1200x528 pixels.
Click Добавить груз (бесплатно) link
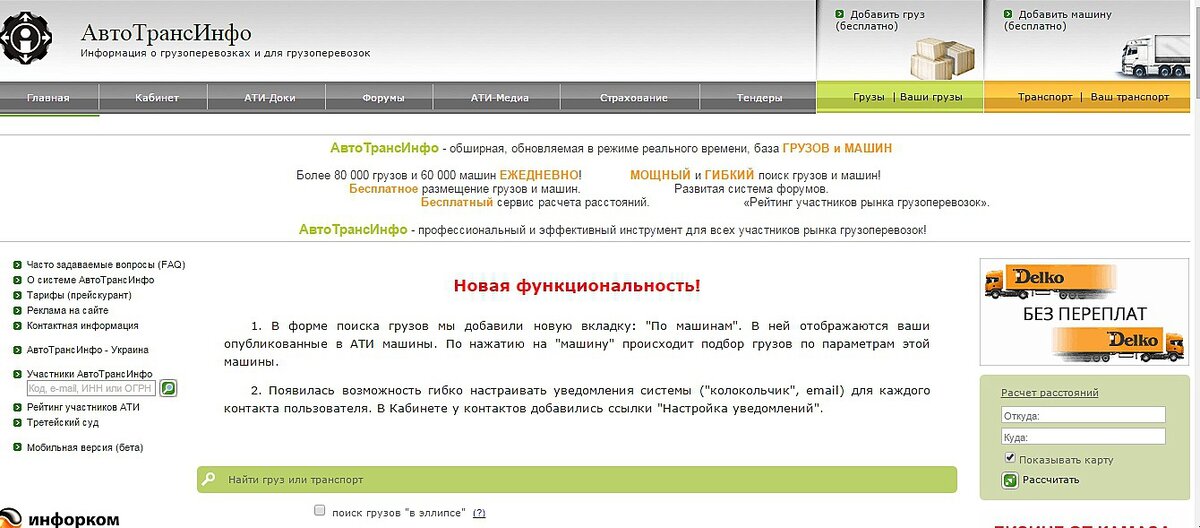pyautogui.click(x=880, y=20)
